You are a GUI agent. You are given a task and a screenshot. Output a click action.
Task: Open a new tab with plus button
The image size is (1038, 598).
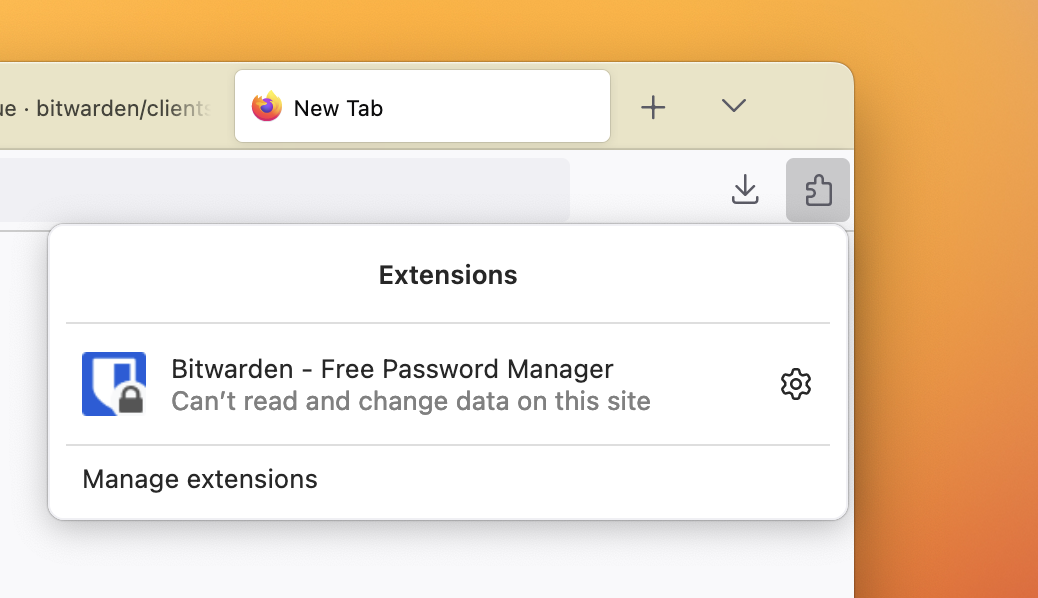tap(653, 107)
